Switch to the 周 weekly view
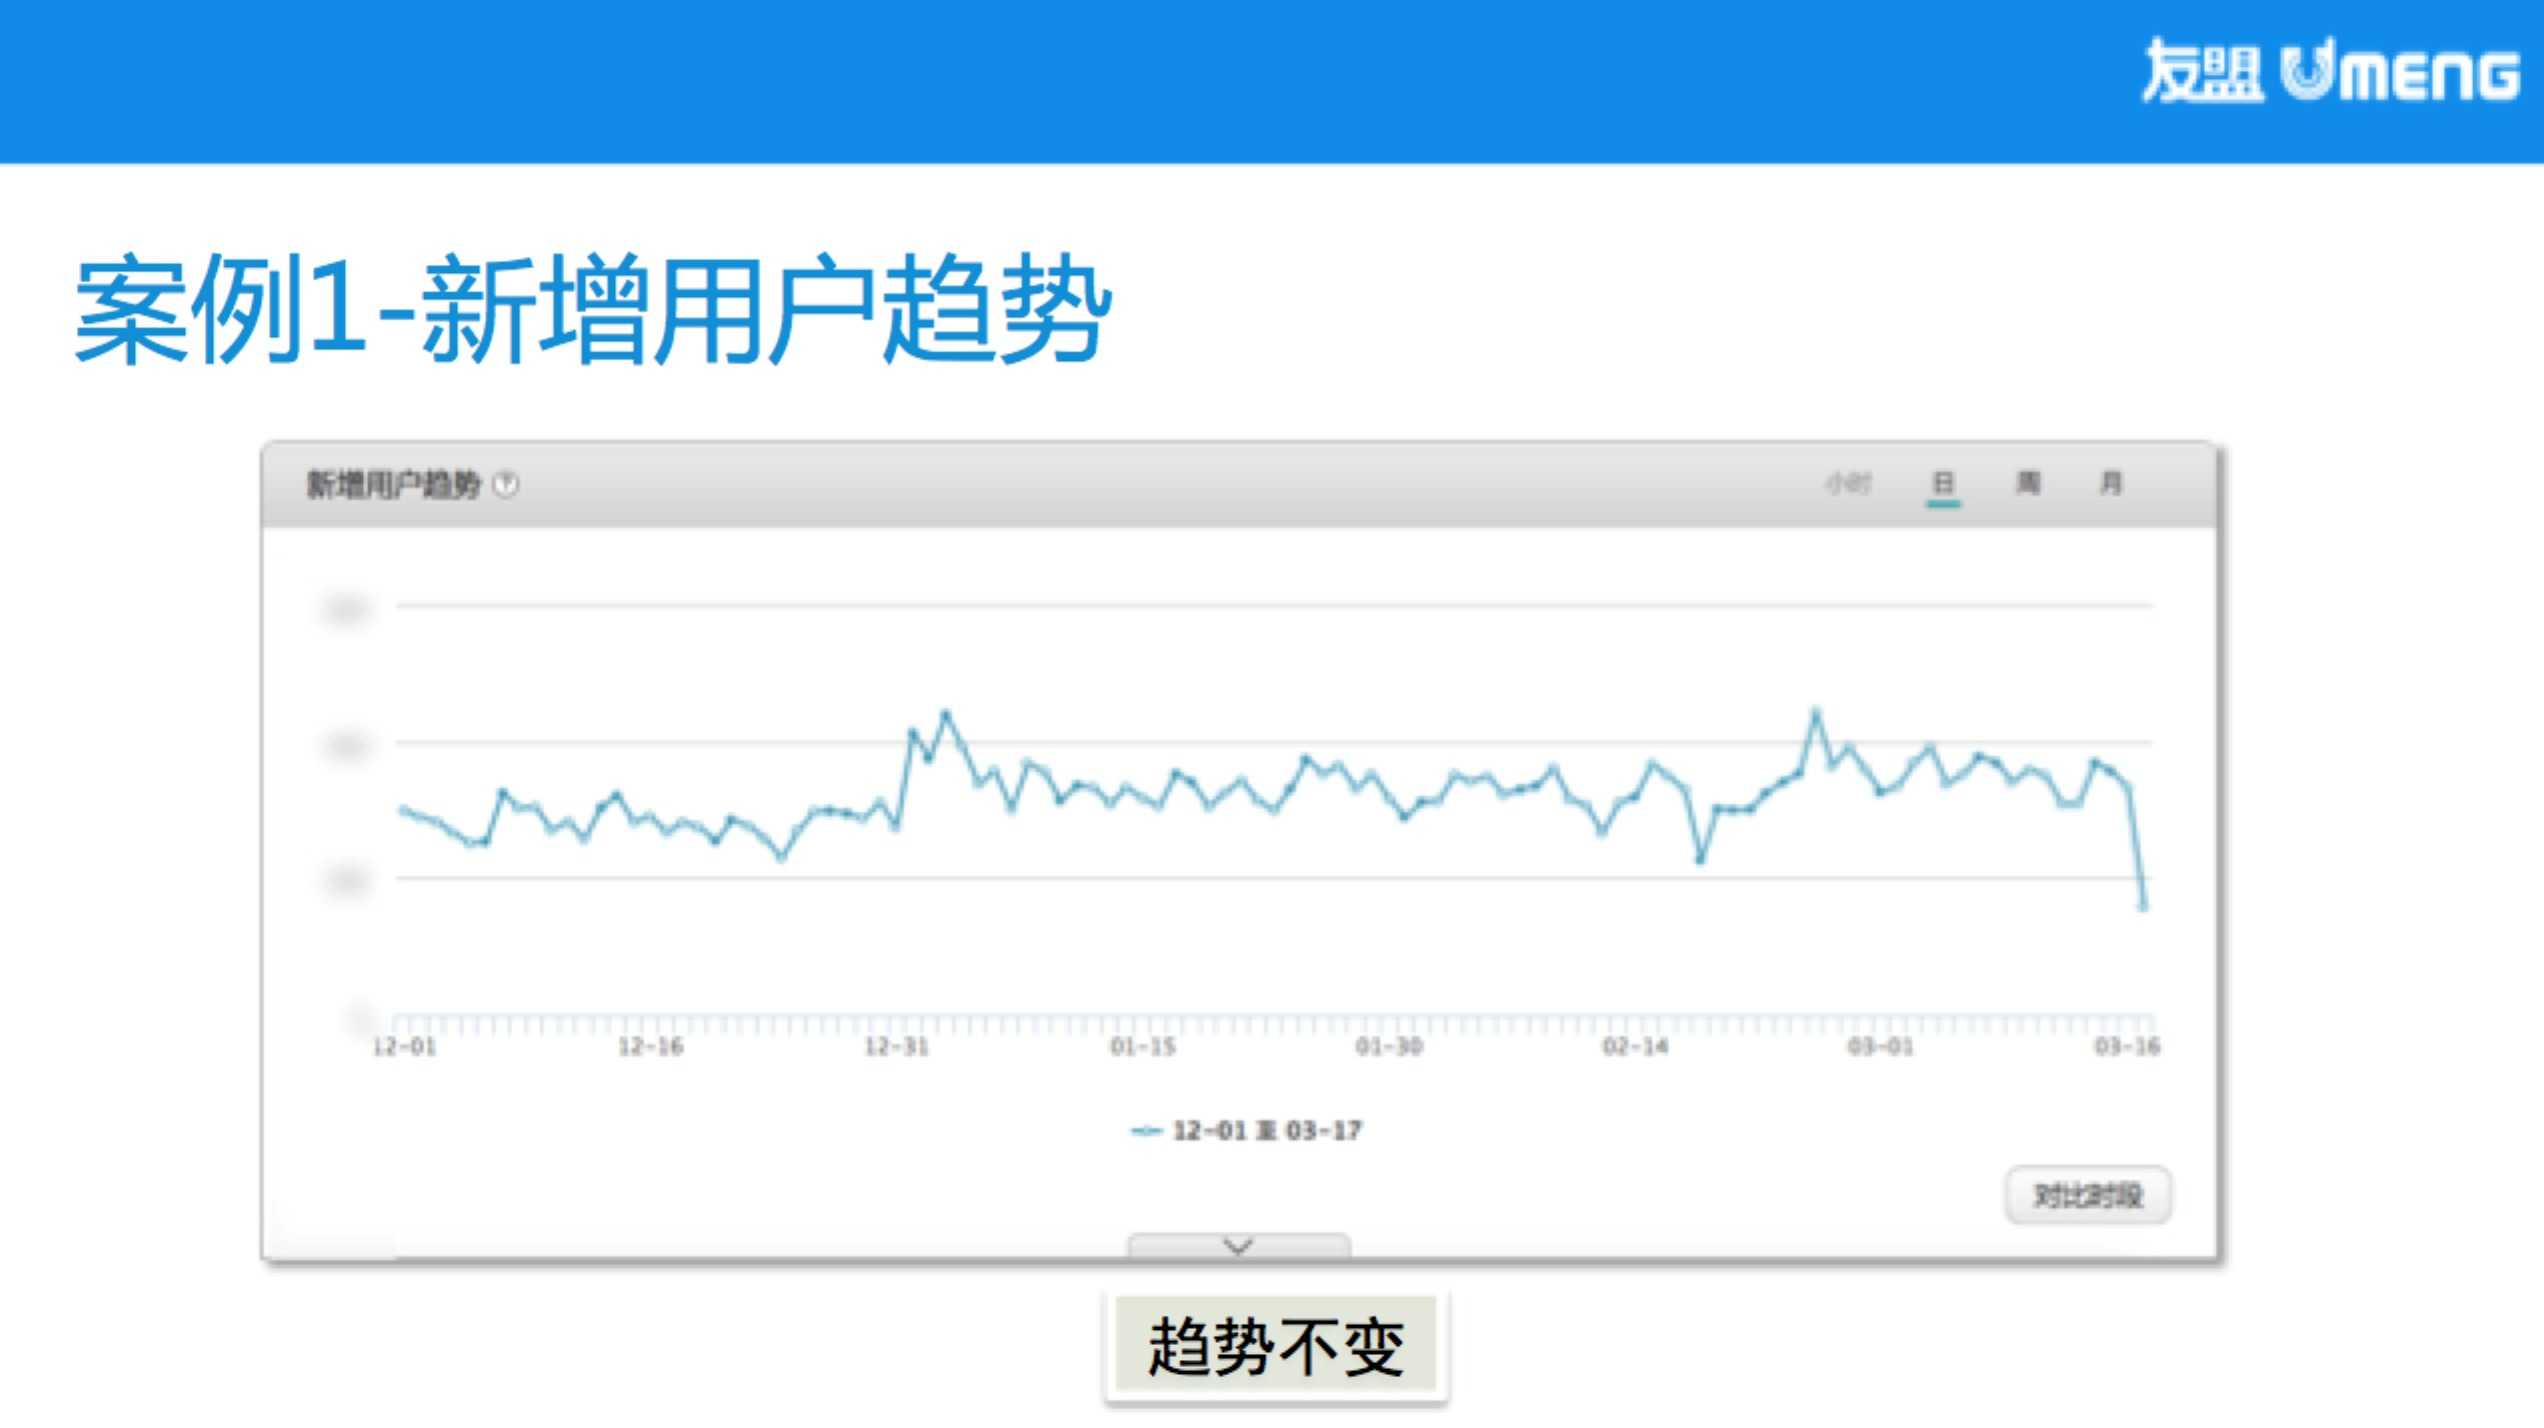The height and width of the screenshot is (1428, 2544). click(x=2028, y=484)
